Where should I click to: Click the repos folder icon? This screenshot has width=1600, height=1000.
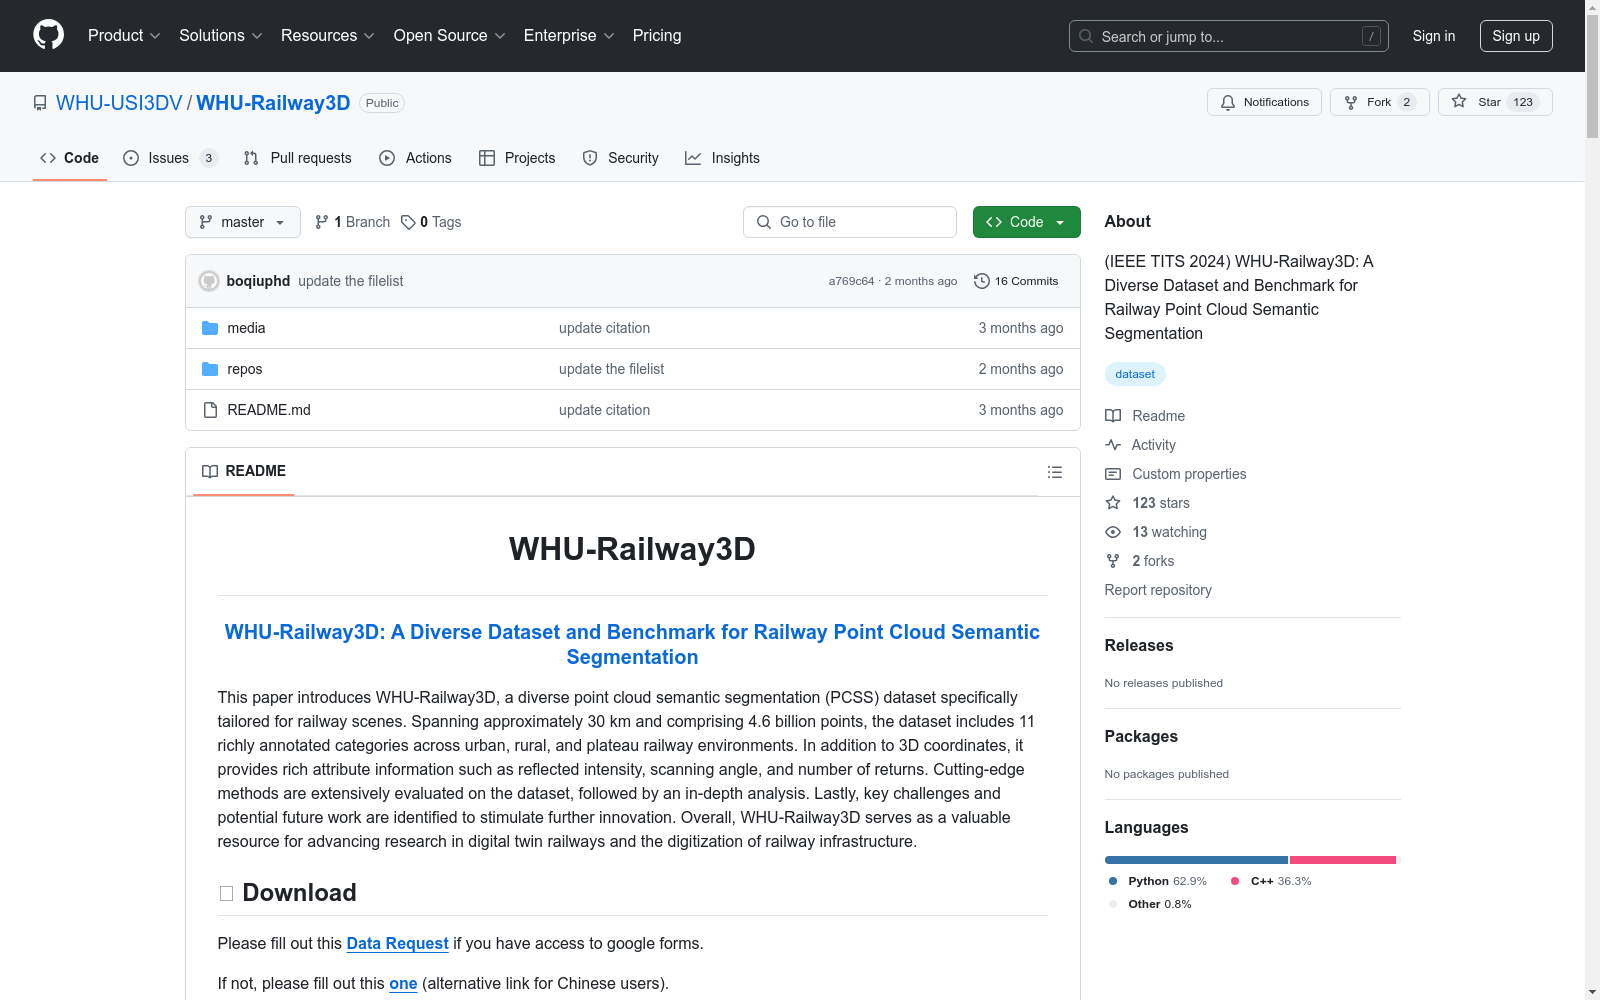pos(210,369)
